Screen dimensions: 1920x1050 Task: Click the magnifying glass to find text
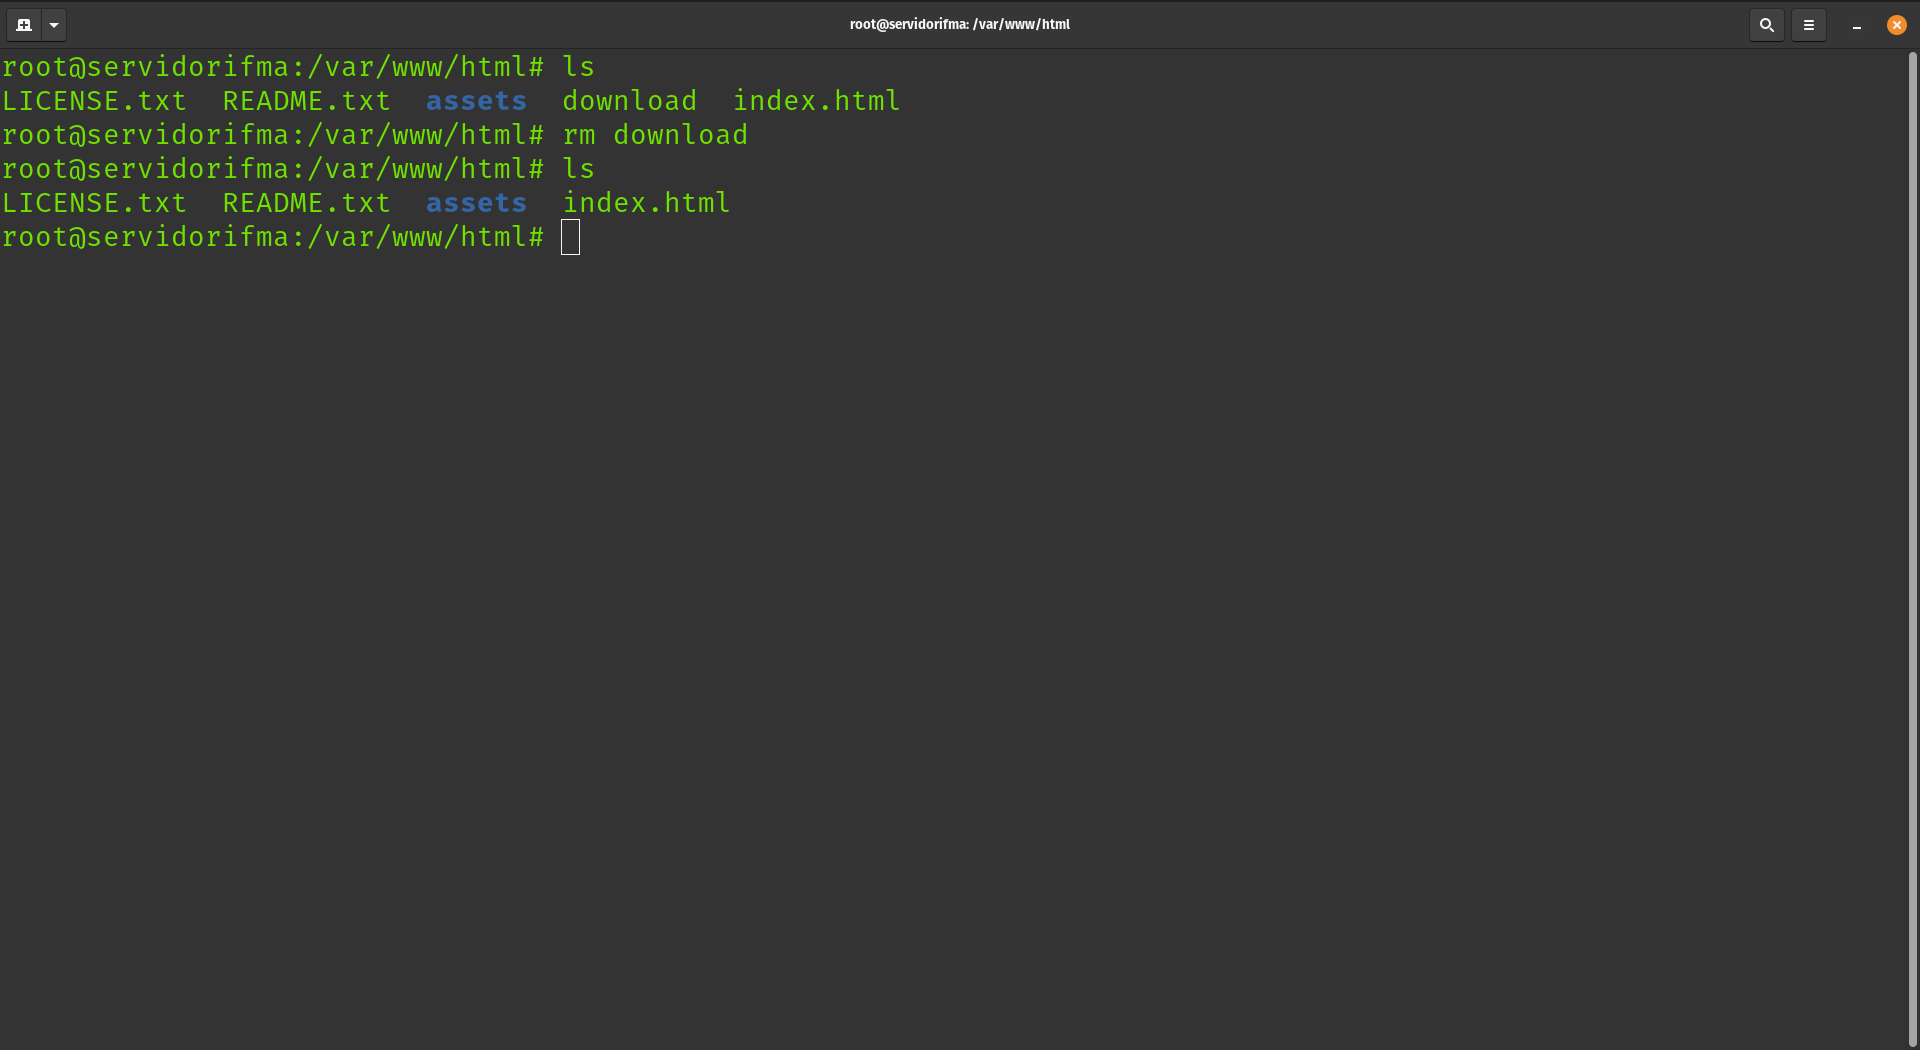pyautogui.click(x=1766, y=24)
